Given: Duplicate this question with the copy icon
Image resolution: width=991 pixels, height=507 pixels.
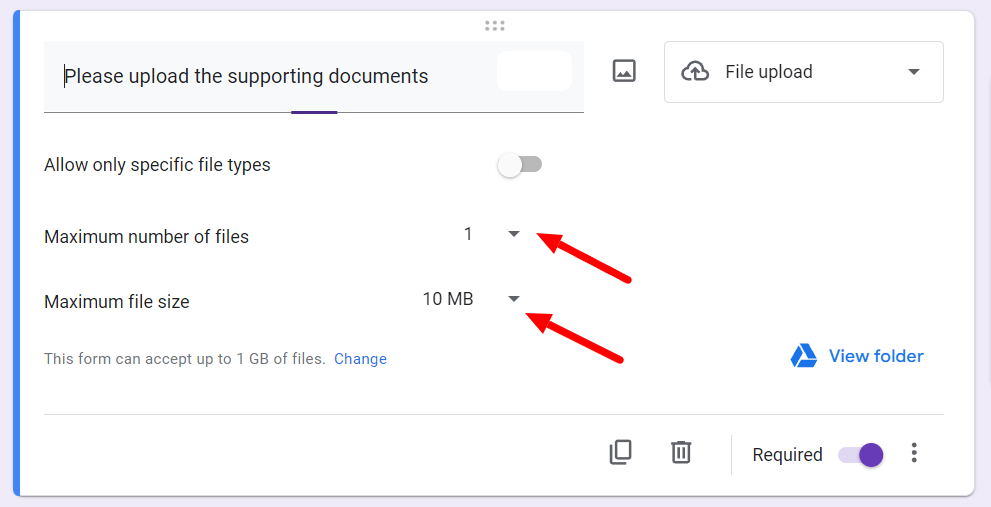Looking at the screenshot, I should [x=620, y=453].
